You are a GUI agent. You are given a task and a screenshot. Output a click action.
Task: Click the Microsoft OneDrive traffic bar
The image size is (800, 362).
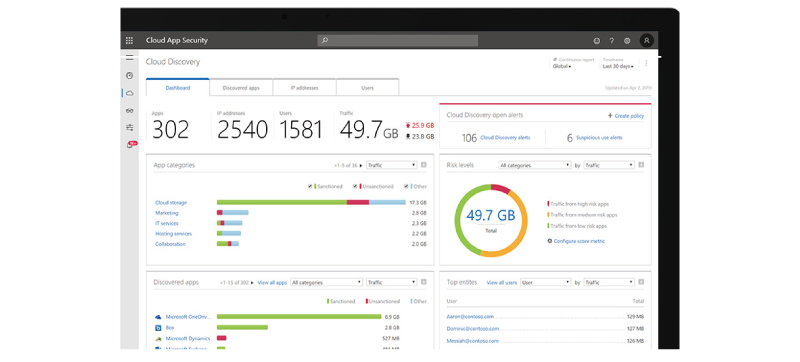click(x=299, y=317)
